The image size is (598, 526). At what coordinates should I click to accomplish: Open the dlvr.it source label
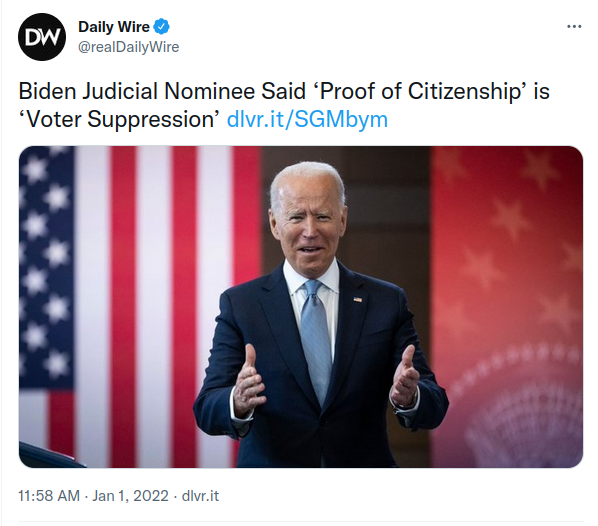pyautogui.click(x=200, y=496)
